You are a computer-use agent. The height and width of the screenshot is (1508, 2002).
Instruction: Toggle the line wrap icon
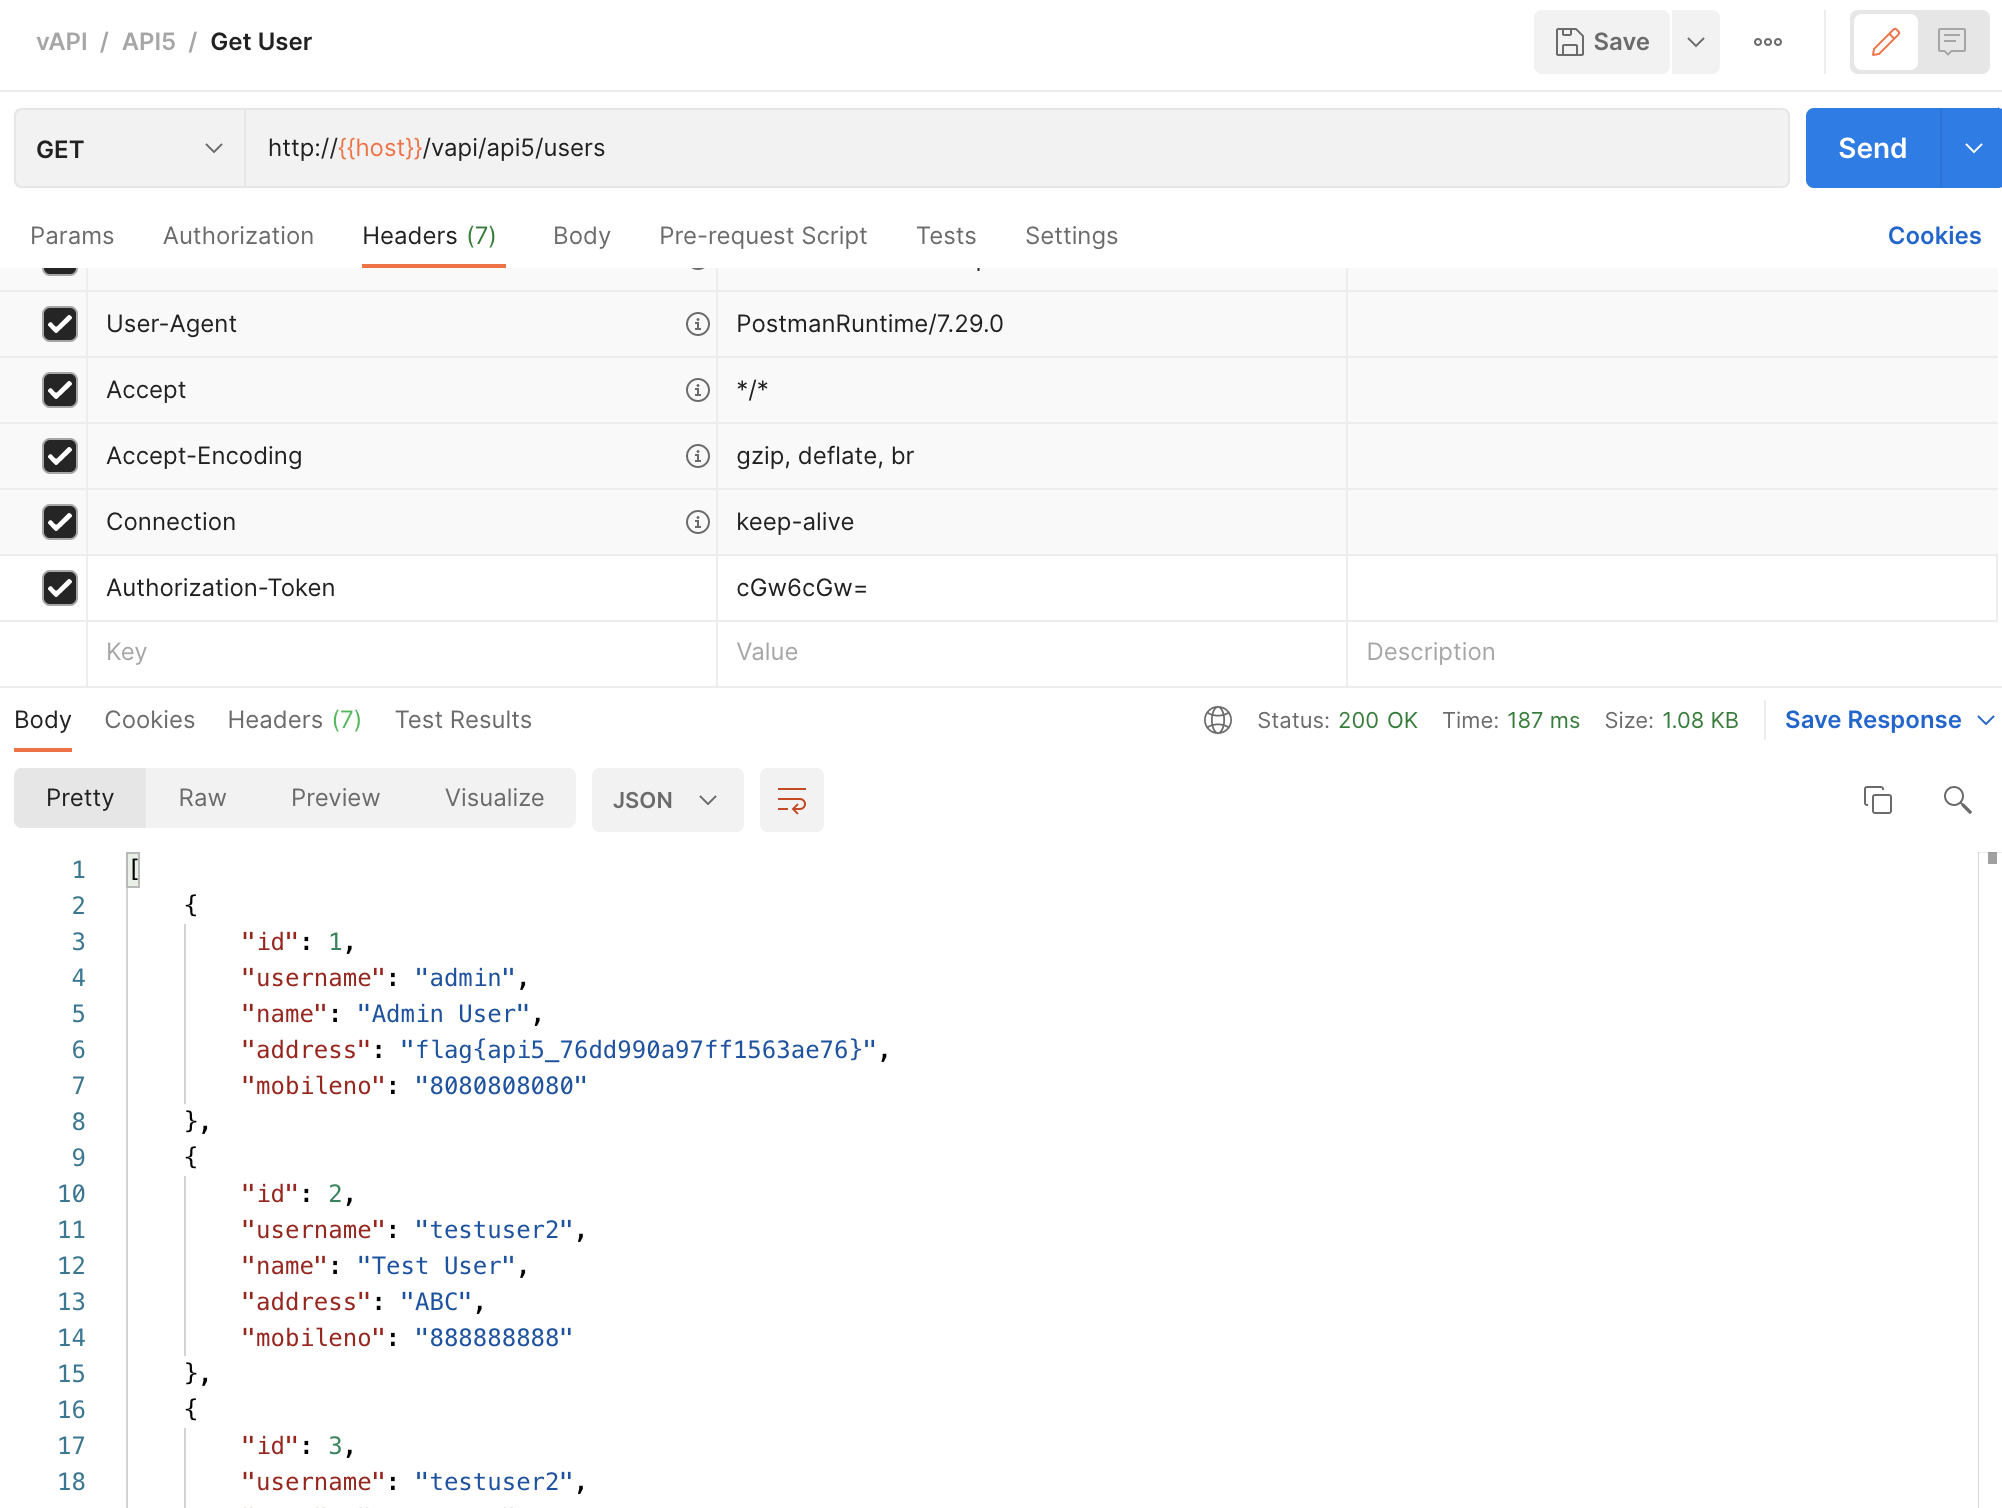792,800
